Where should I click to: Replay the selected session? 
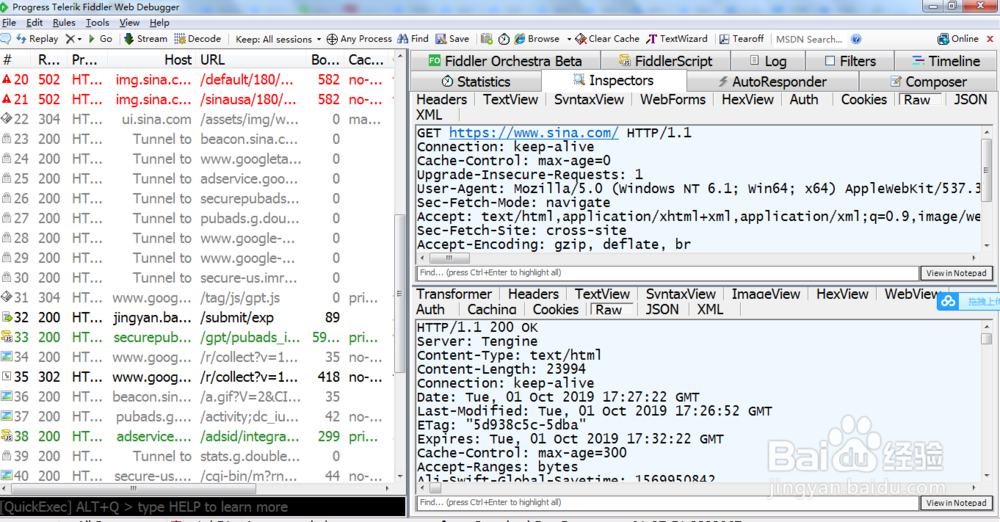coord(37,39)
